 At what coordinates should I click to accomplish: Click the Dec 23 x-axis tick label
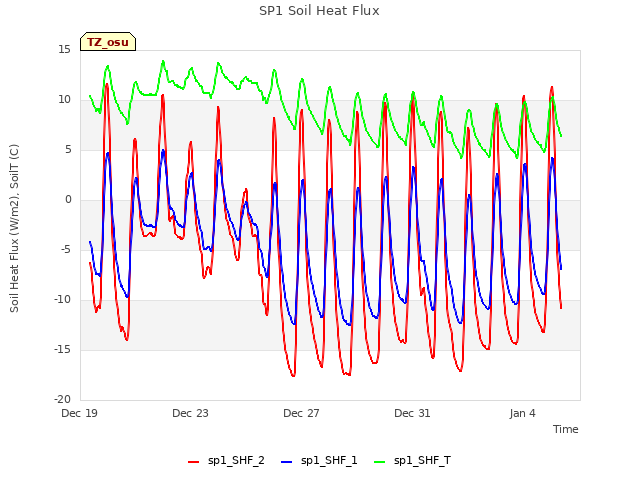click(190, 413)
